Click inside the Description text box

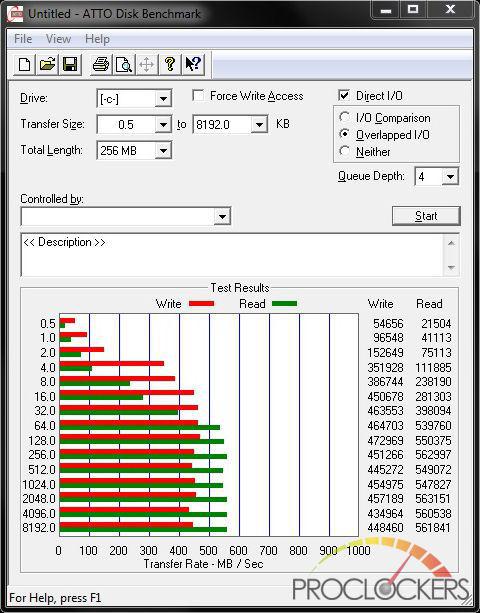click(233, 255)
